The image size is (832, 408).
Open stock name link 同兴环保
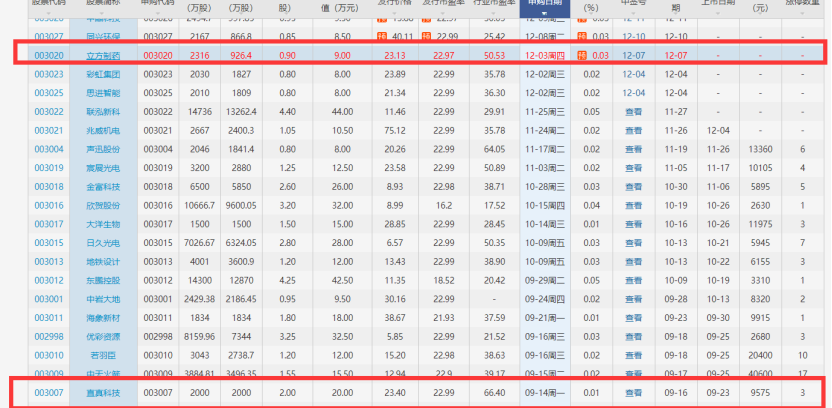[103, 37]
